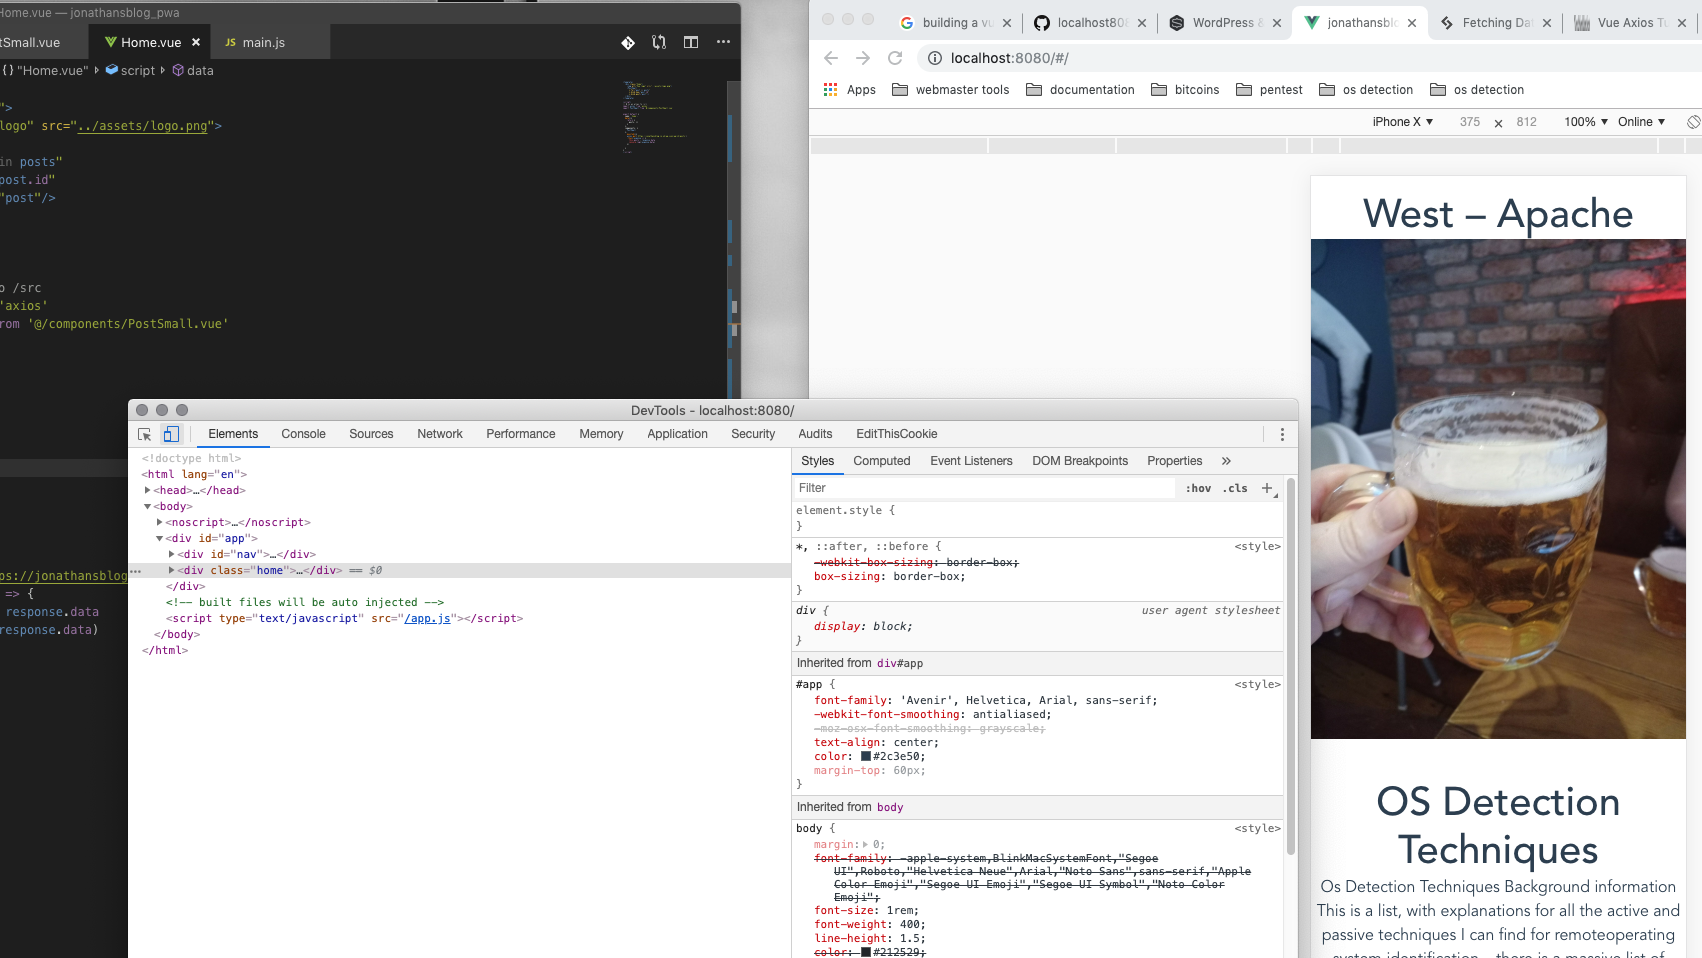Open the DevTools three-dot customize menu

(1282, 434)
